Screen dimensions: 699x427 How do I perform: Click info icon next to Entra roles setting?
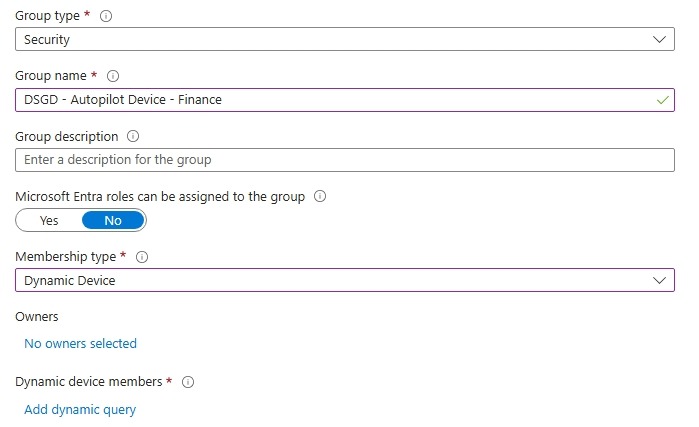[x=320, y=197]
